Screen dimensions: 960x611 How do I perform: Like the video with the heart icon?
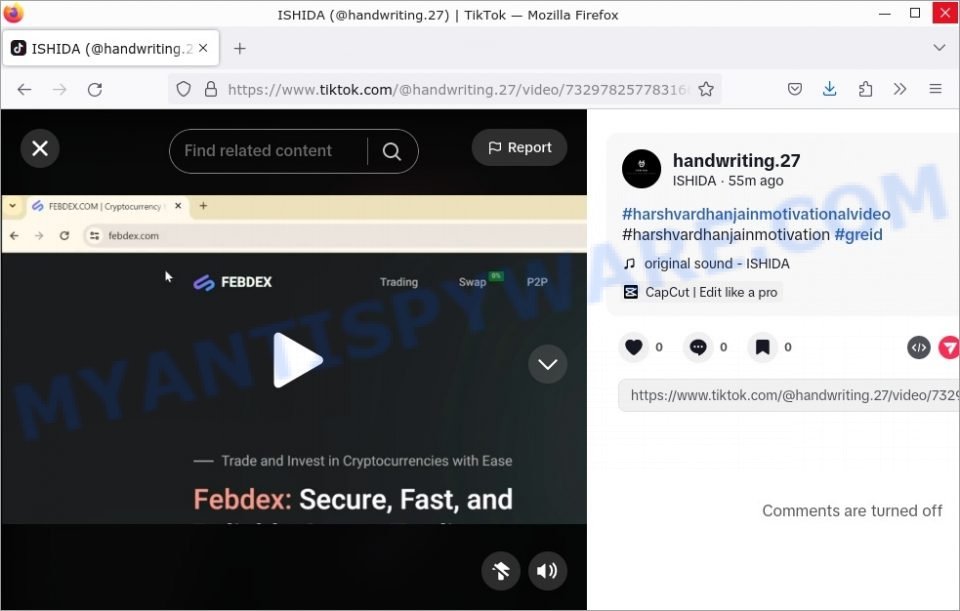click(634, 347)
